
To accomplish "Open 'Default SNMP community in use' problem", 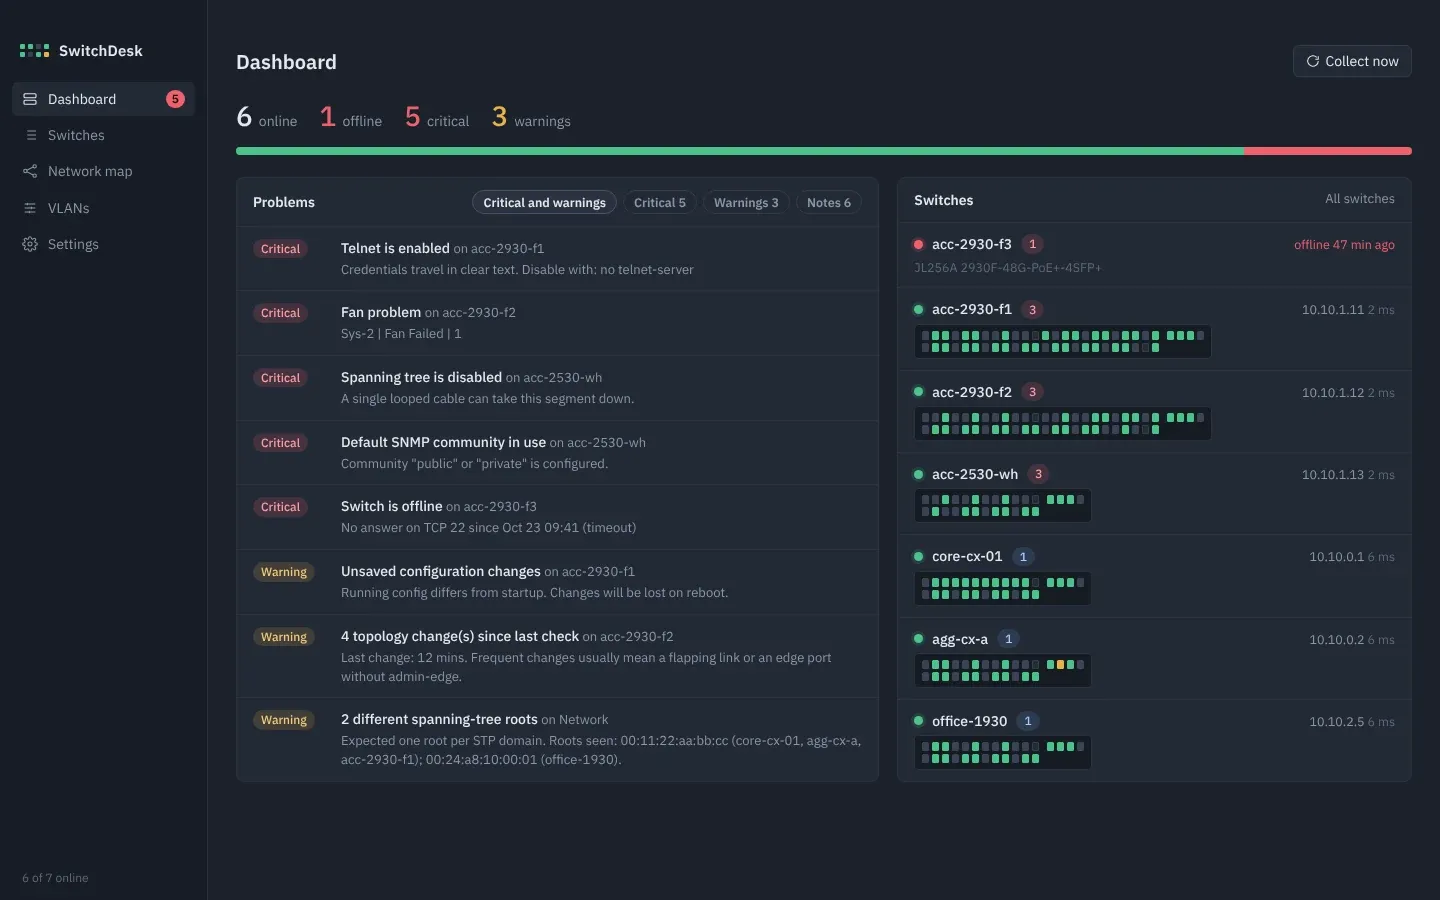I will tap(558, 453).
